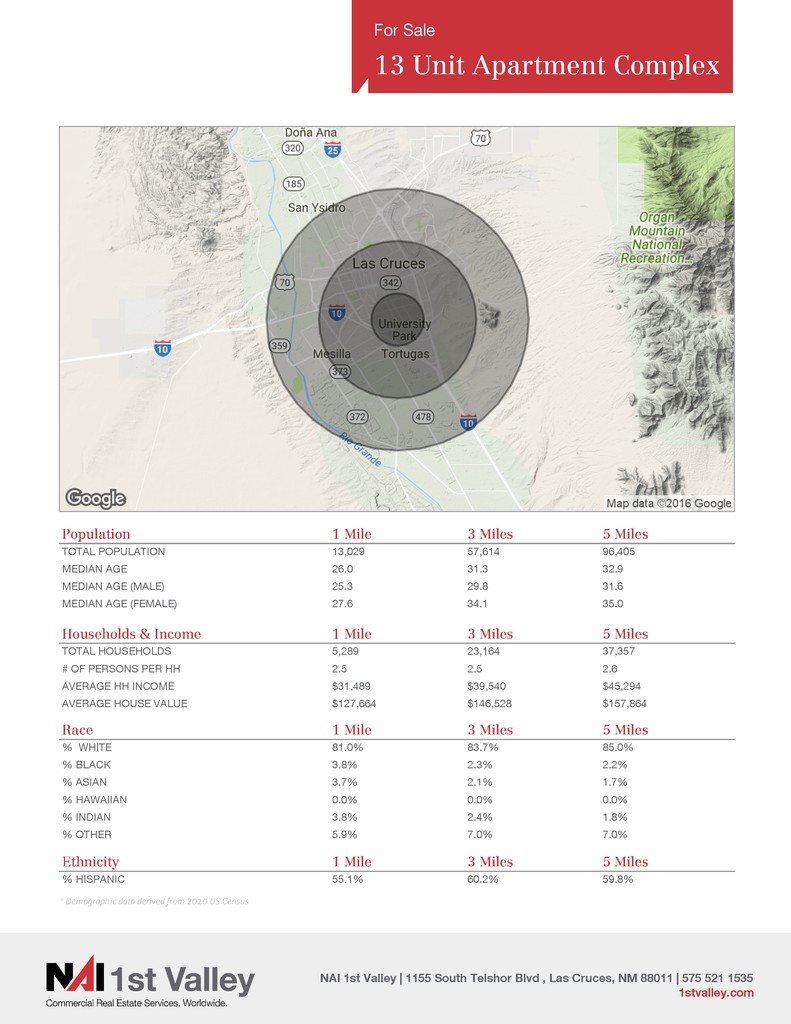The width and height of the screenshot is (791, 1024).
Task: Select the Ethnicity section heading
Action: coord(90,862)
